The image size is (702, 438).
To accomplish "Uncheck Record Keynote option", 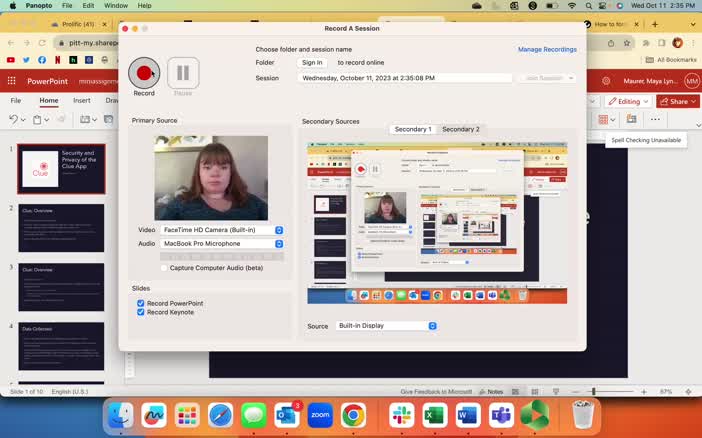I will 141,312.
